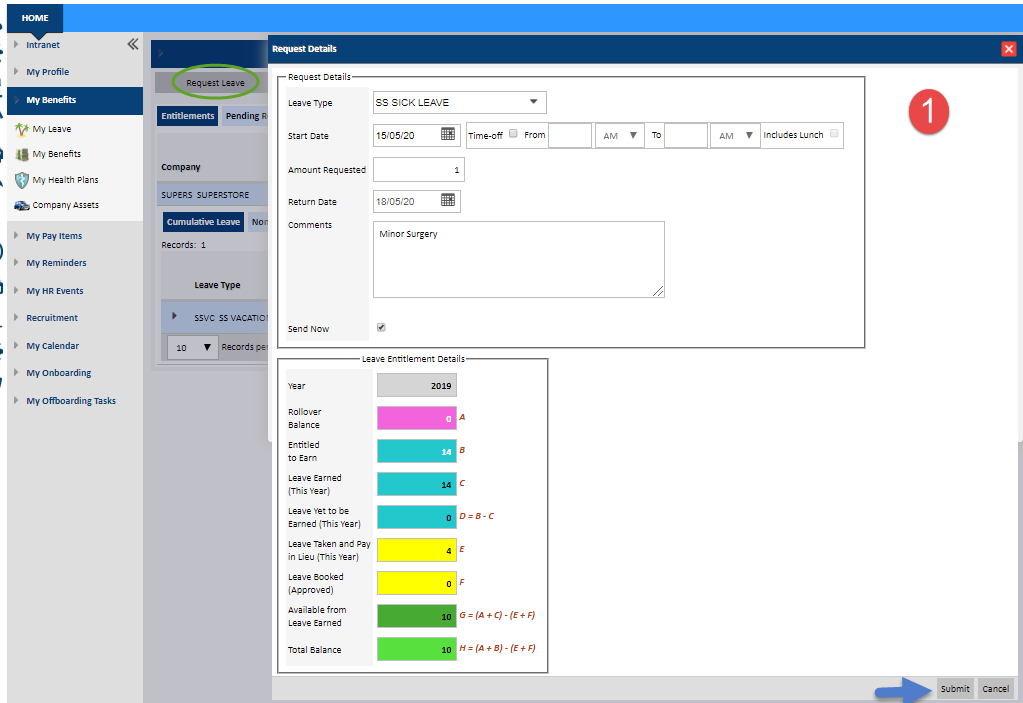Viewport: 1023px width, 703px height.
Task: Open Start Date calendar picker icon
Action: pos(448,134)
